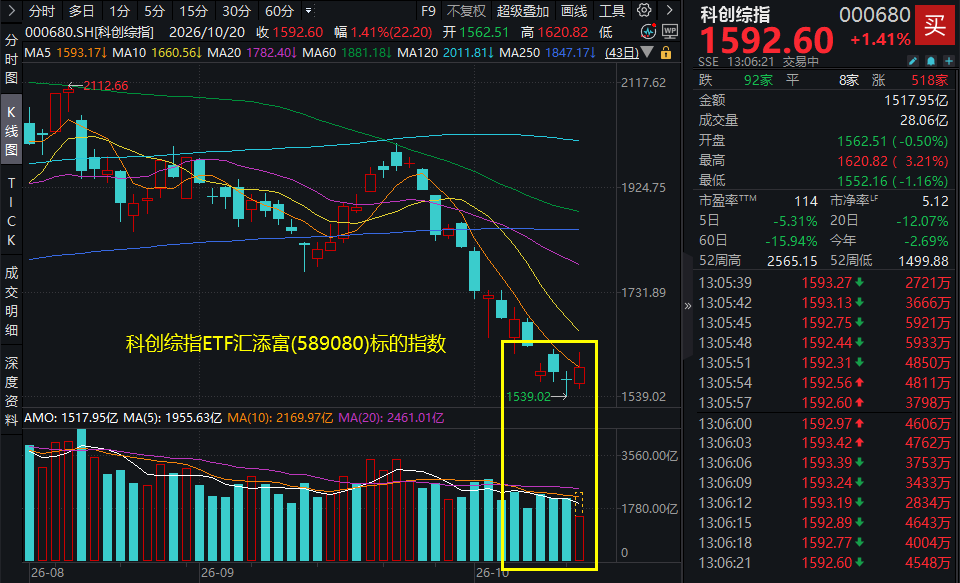Click the pulse diagnostic icon with red dot

pyautogui.click(x=648, y=32)
